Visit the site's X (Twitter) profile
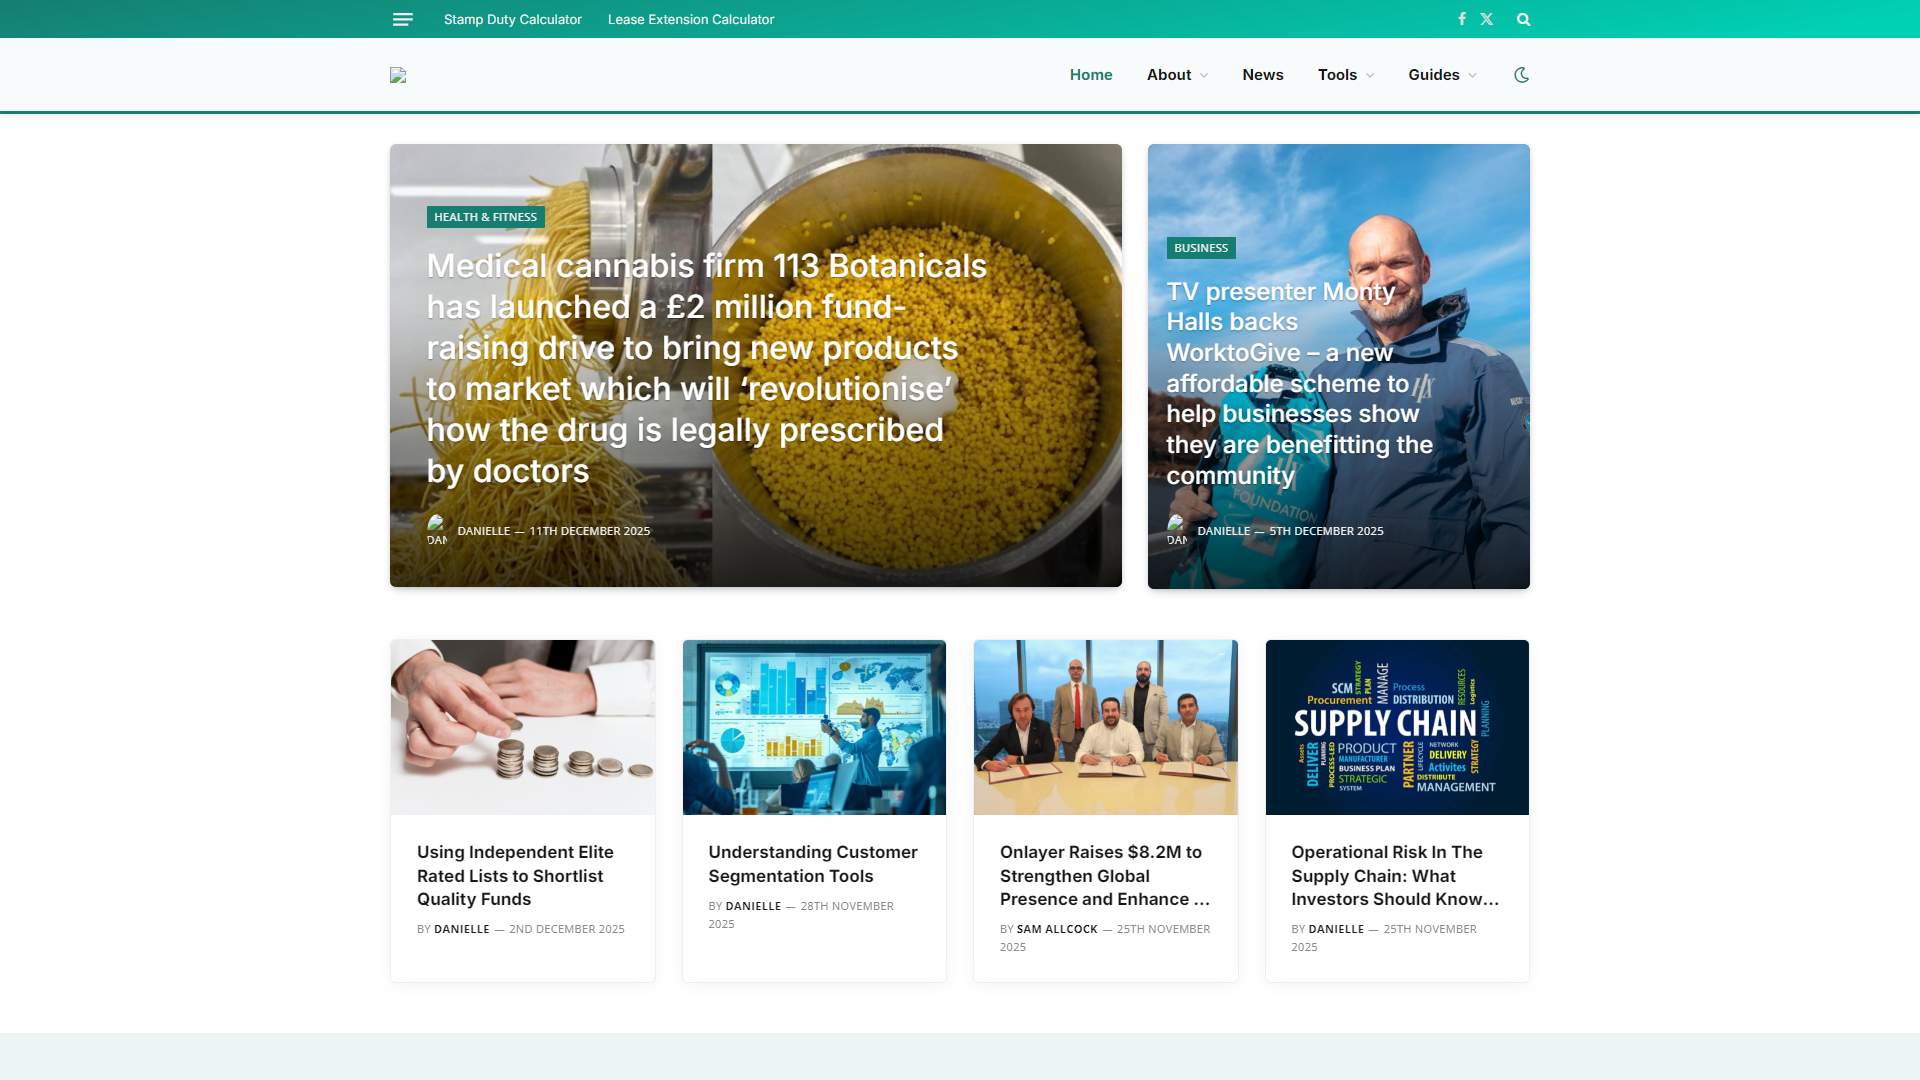The height and width of the screenshot is (1080, 1920). click(x=1487, y=19)
